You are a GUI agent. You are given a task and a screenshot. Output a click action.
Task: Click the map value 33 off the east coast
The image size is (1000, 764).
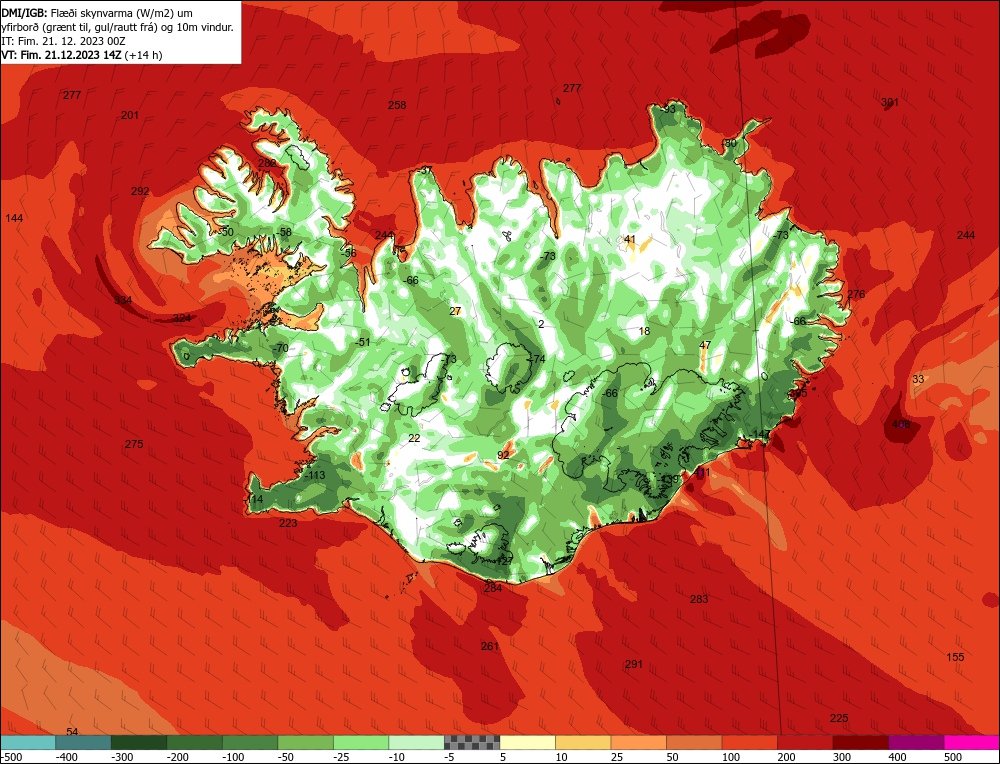918,379
